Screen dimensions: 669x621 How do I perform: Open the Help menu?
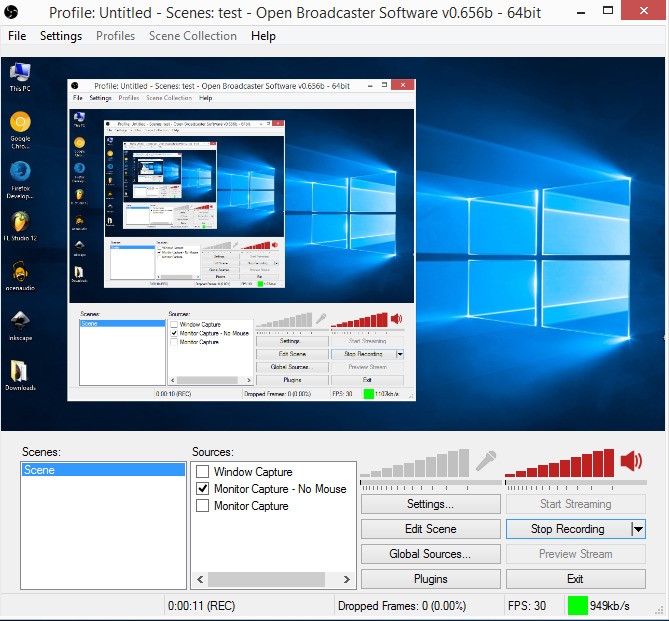[263, 36]
